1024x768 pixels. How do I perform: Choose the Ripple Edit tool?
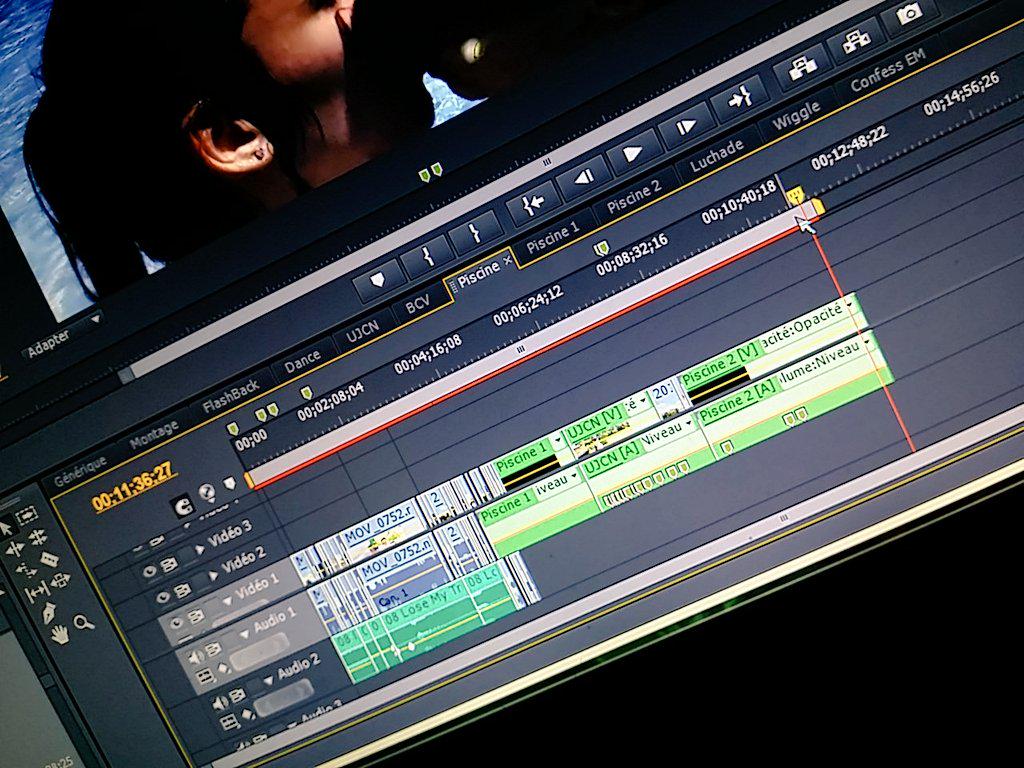[16, 549]
